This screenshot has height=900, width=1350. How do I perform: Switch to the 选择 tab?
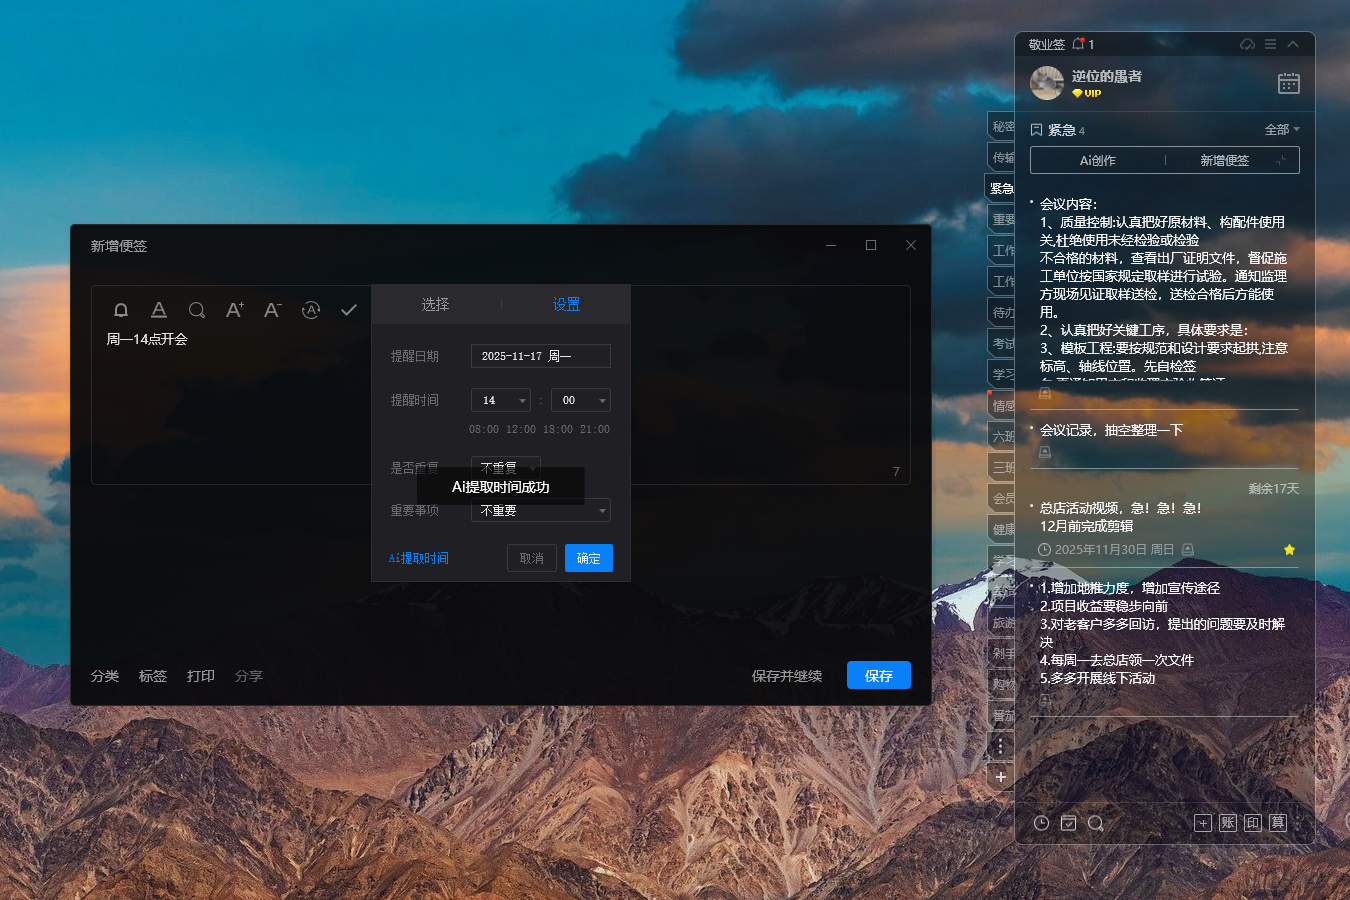(x=435, y=304)
